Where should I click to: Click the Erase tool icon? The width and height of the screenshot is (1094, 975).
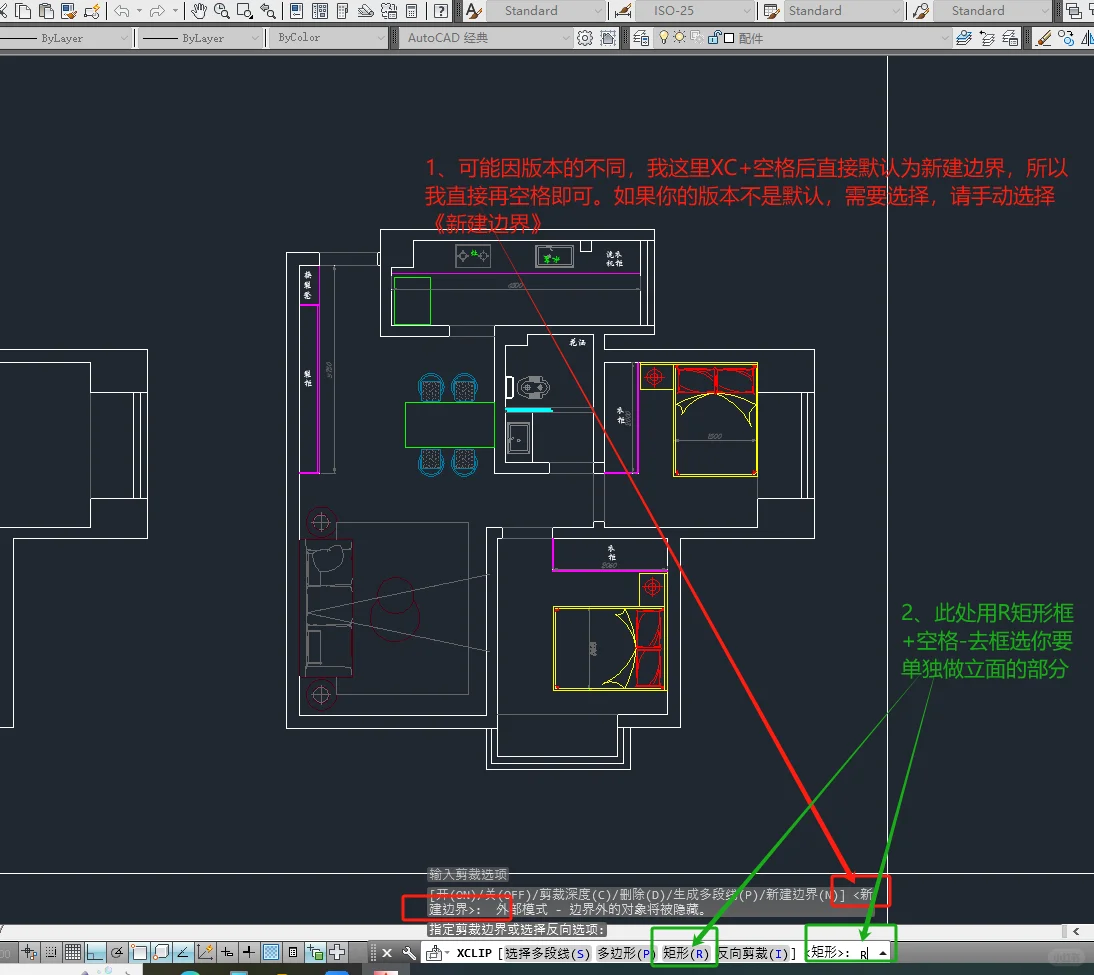(x=1044, y=38)
